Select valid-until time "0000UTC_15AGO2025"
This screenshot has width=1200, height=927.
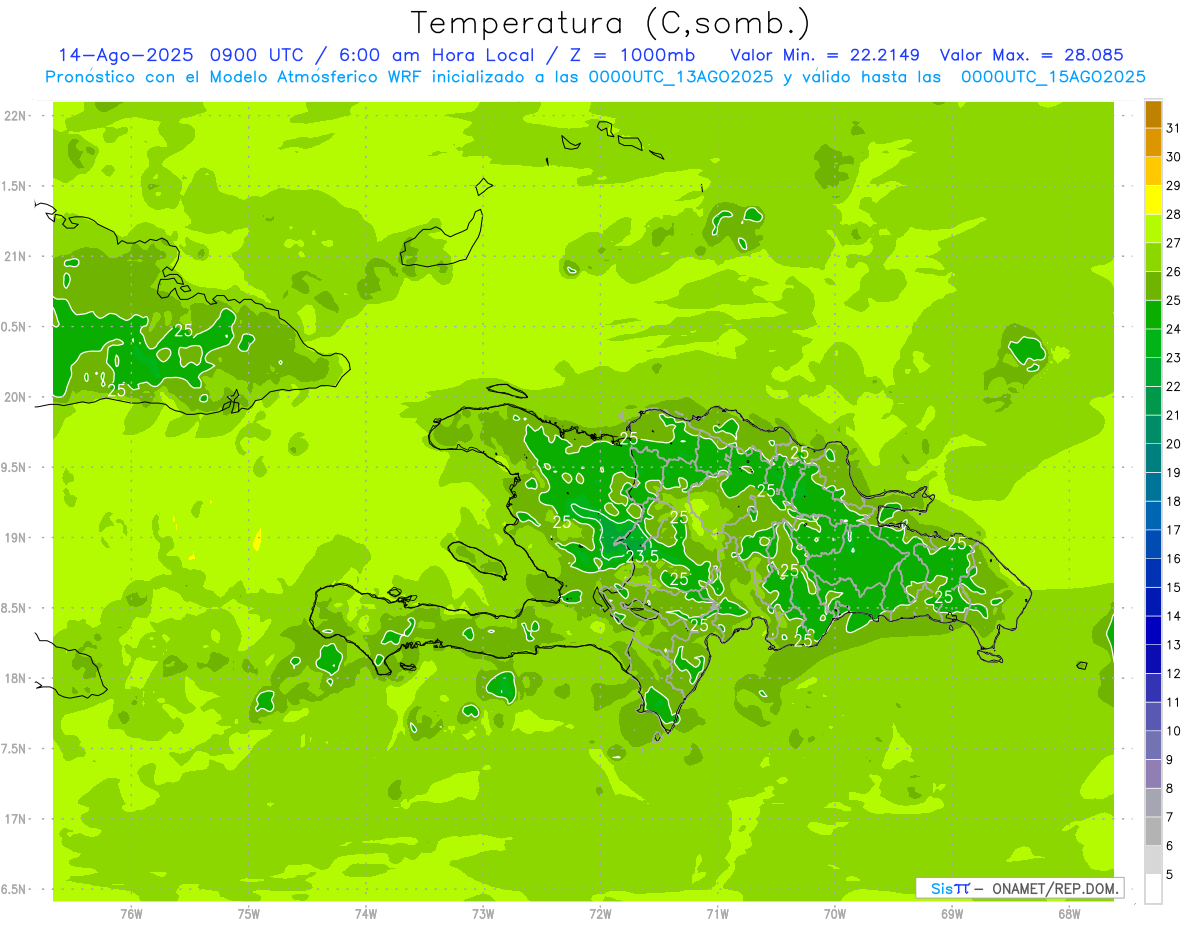1053,77
